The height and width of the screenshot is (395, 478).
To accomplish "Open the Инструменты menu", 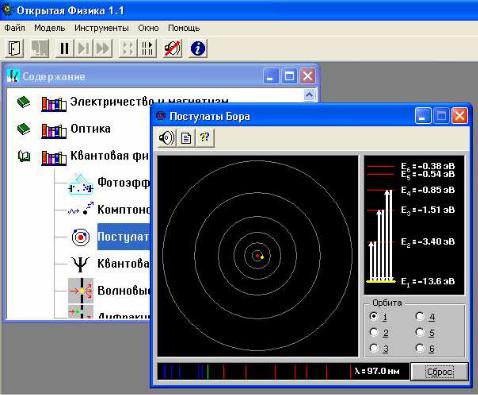I will 101,28.
